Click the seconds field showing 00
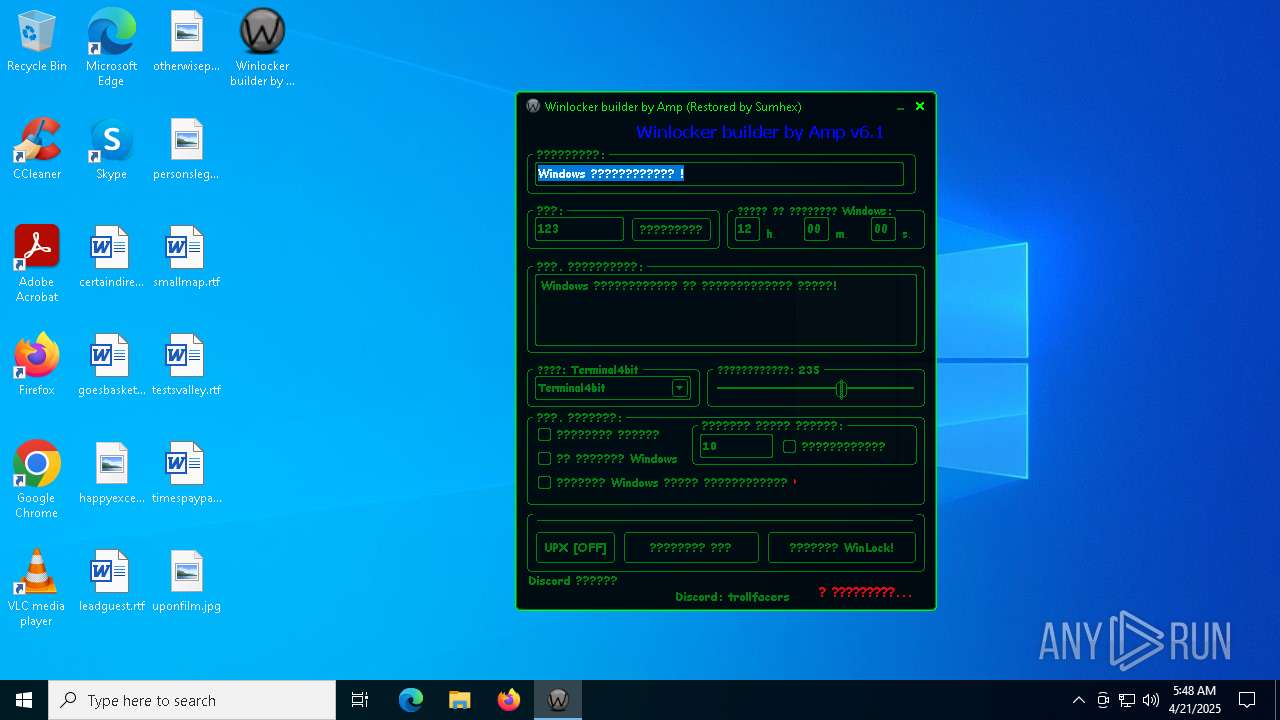Viewport: 1280px width, 720px height. click(882, 229)
